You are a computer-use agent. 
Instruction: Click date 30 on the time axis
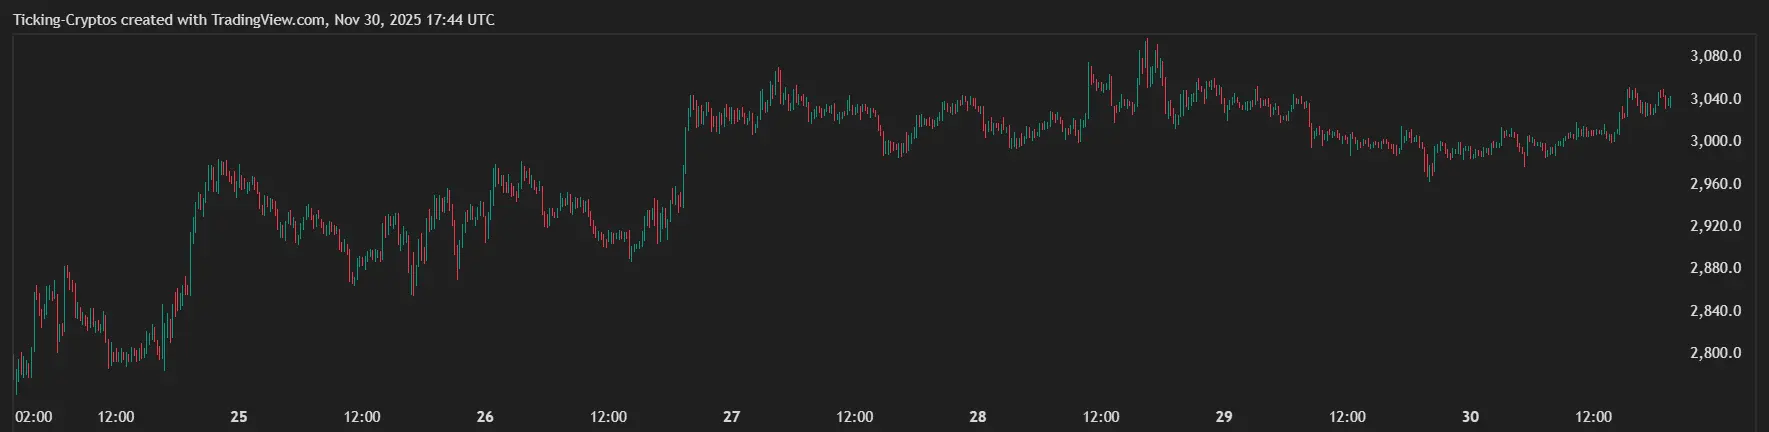point(1470,417)
